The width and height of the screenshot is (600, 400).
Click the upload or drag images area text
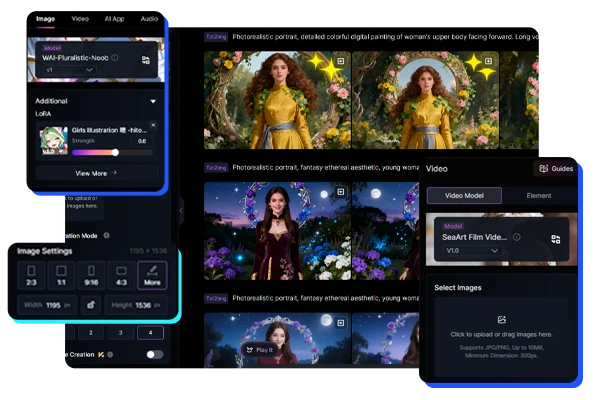click(501, 335)
